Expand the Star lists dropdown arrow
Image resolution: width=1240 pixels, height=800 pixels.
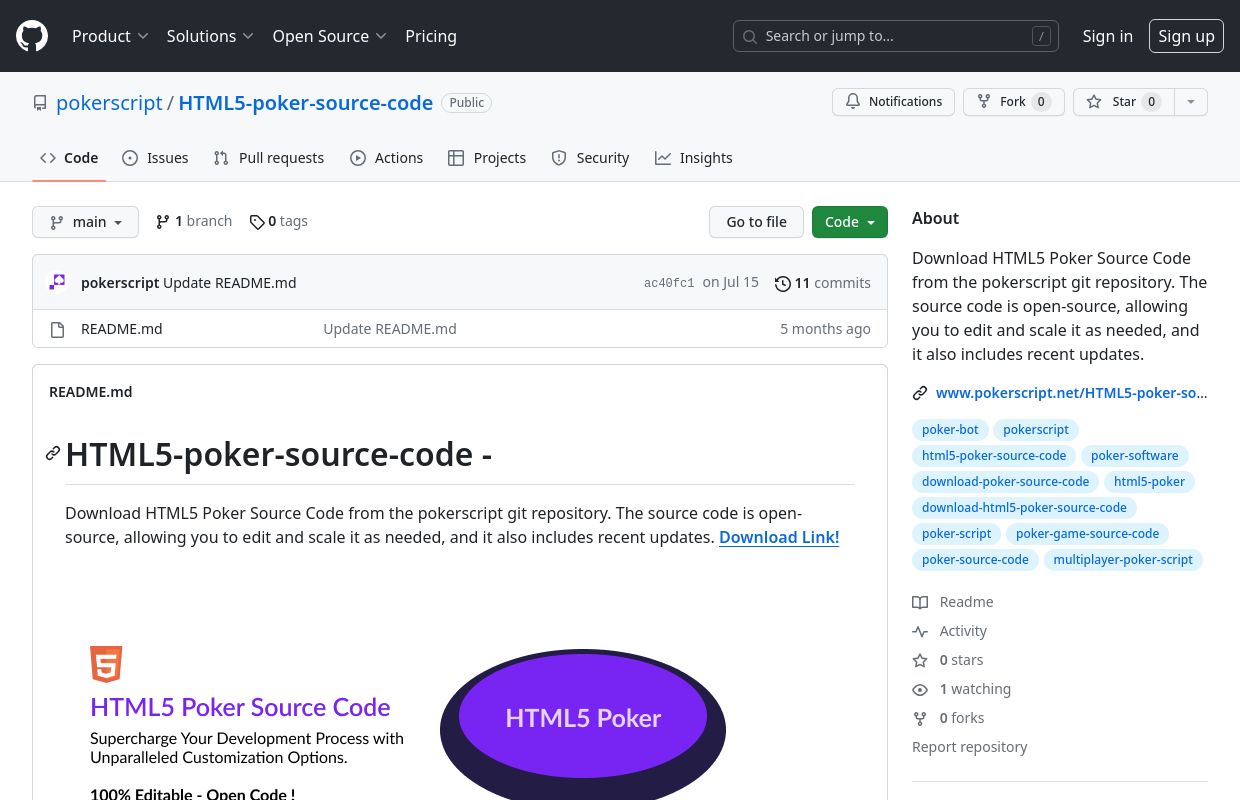[x=1190, y=102]
